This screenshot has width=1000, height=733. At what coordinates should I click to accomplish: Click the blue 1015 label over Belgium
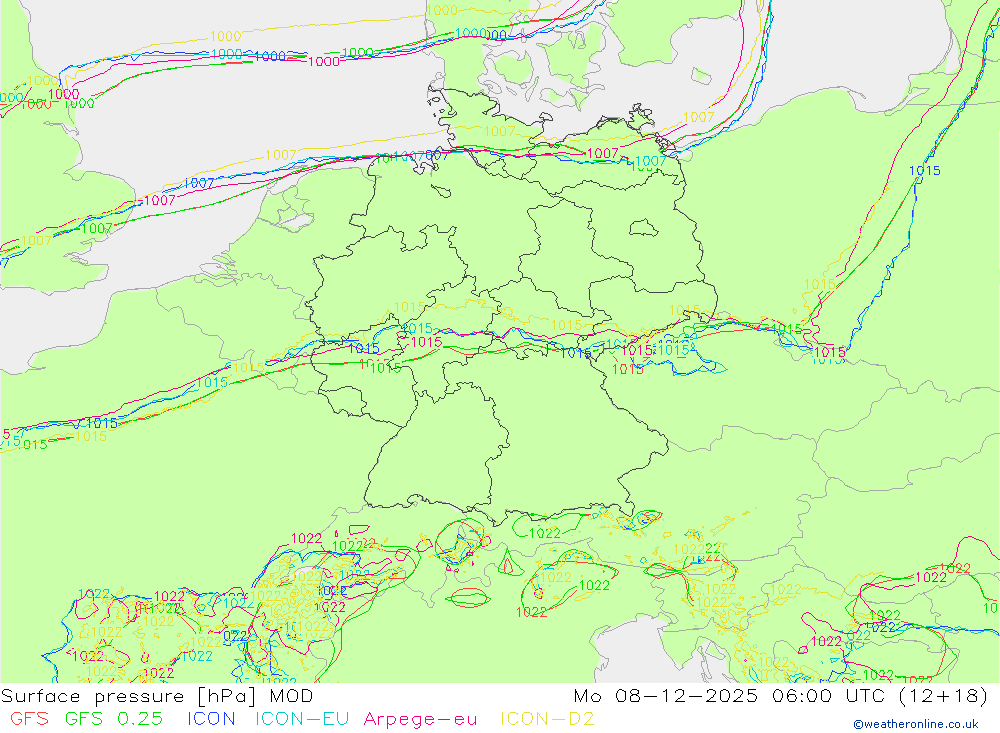click(364, 348)
